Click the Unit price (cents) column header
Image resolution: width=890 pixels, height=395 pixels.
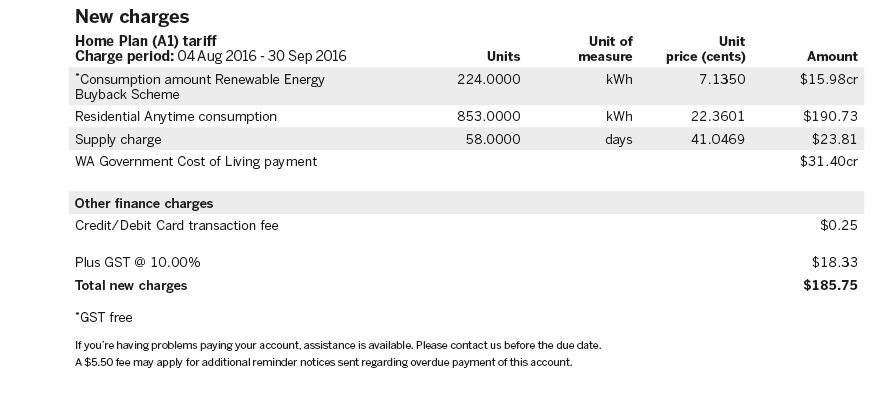[x=706, y=49]
